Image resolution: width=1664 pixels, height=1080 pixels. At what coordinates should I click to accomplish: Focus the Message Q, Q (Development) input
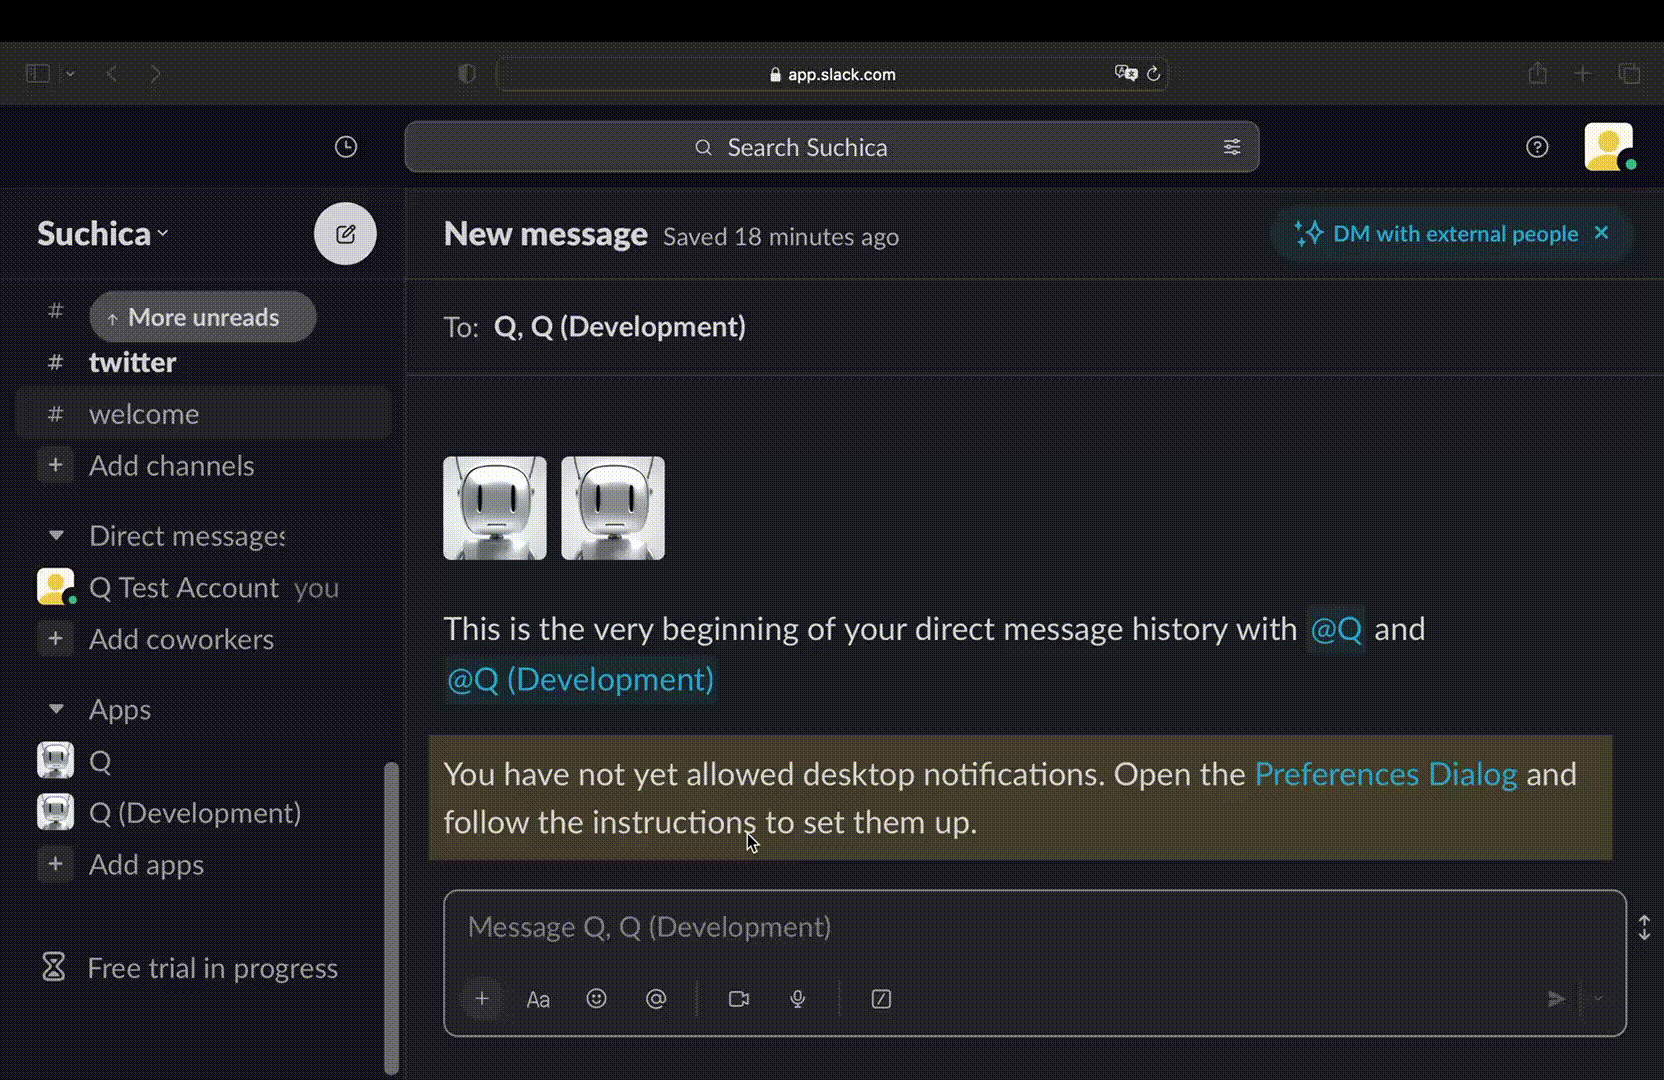tap(1035, 927)
